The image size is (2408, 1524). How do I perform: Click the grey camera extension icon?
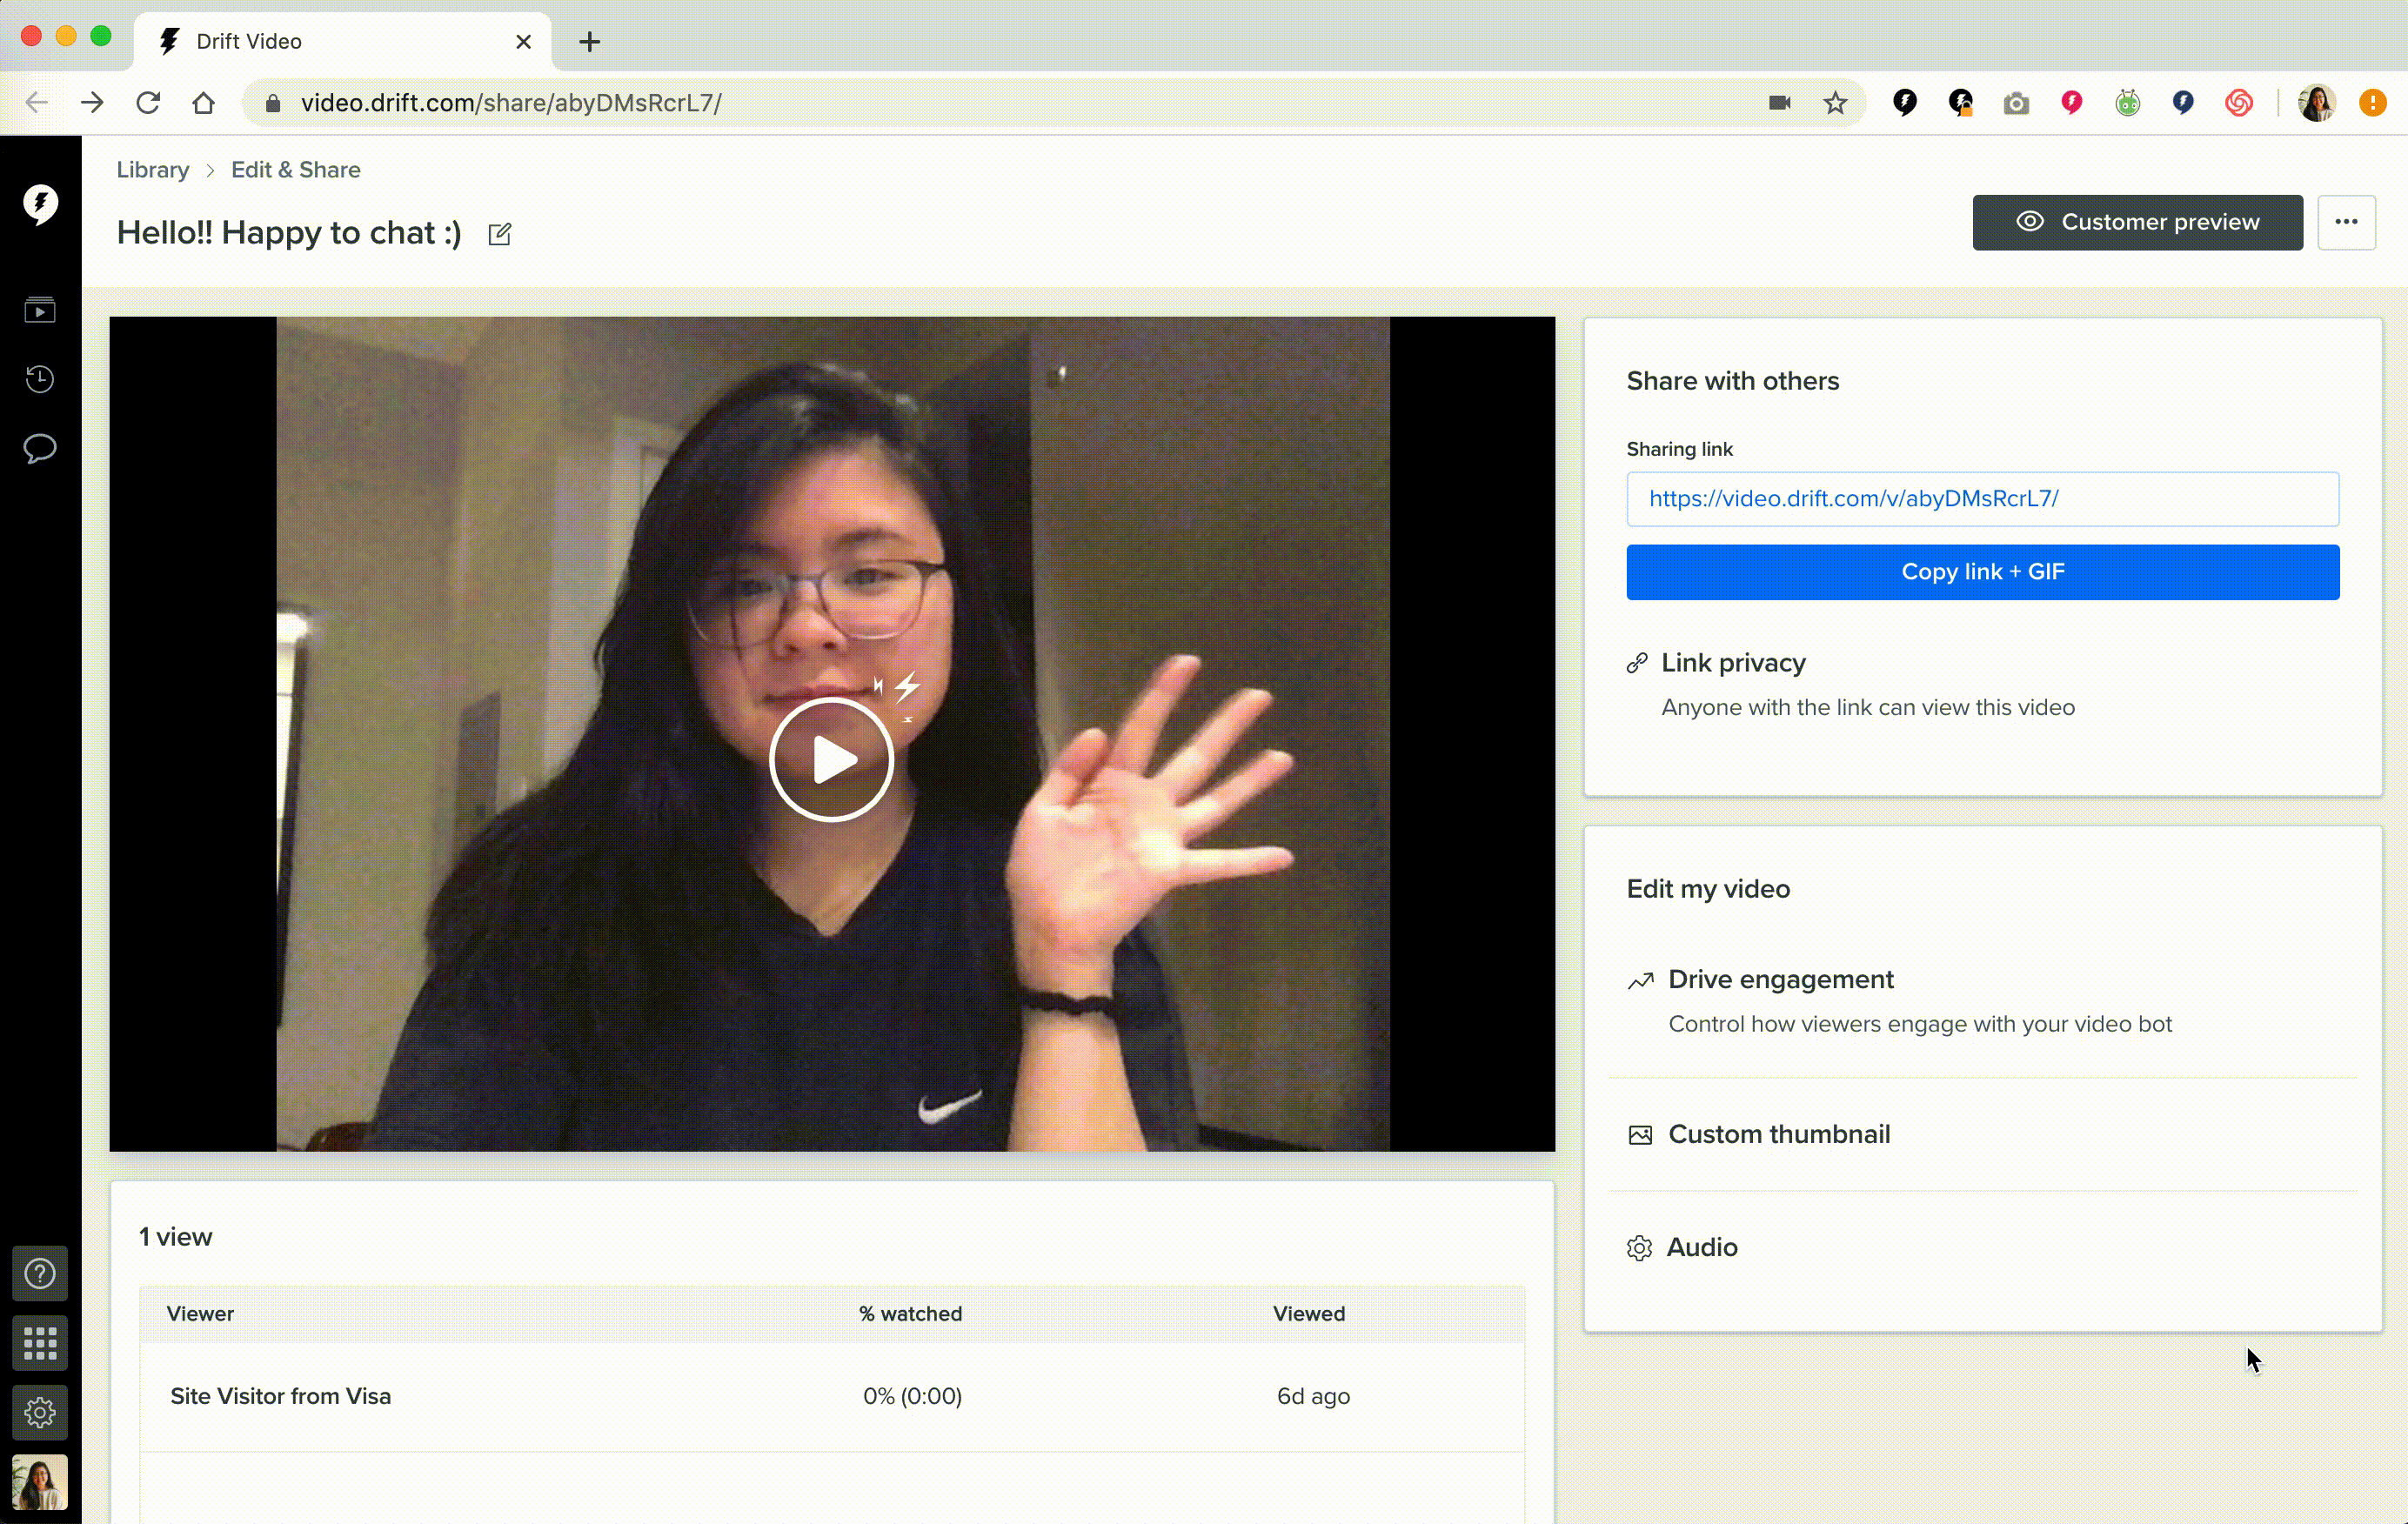(2016, 103)
